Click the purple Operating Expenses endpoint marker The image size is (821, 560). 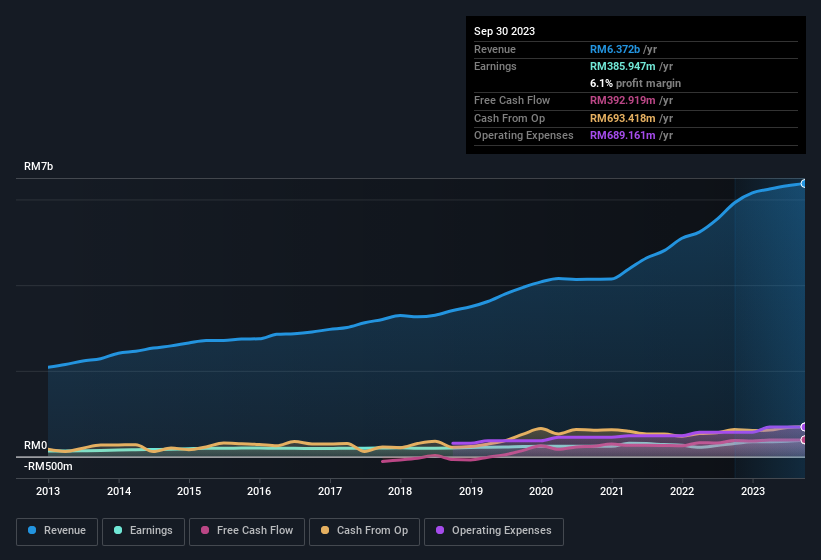804,427
